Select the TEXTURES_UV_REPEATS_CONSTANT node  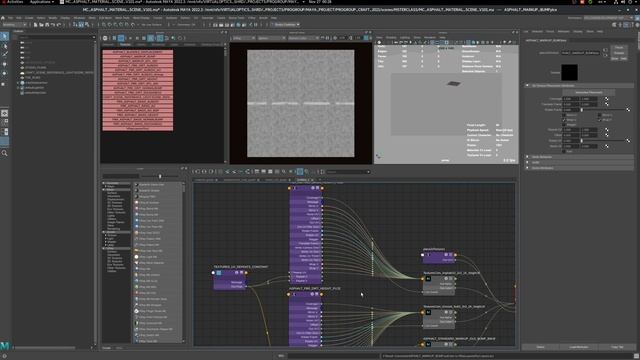[229, 279]
